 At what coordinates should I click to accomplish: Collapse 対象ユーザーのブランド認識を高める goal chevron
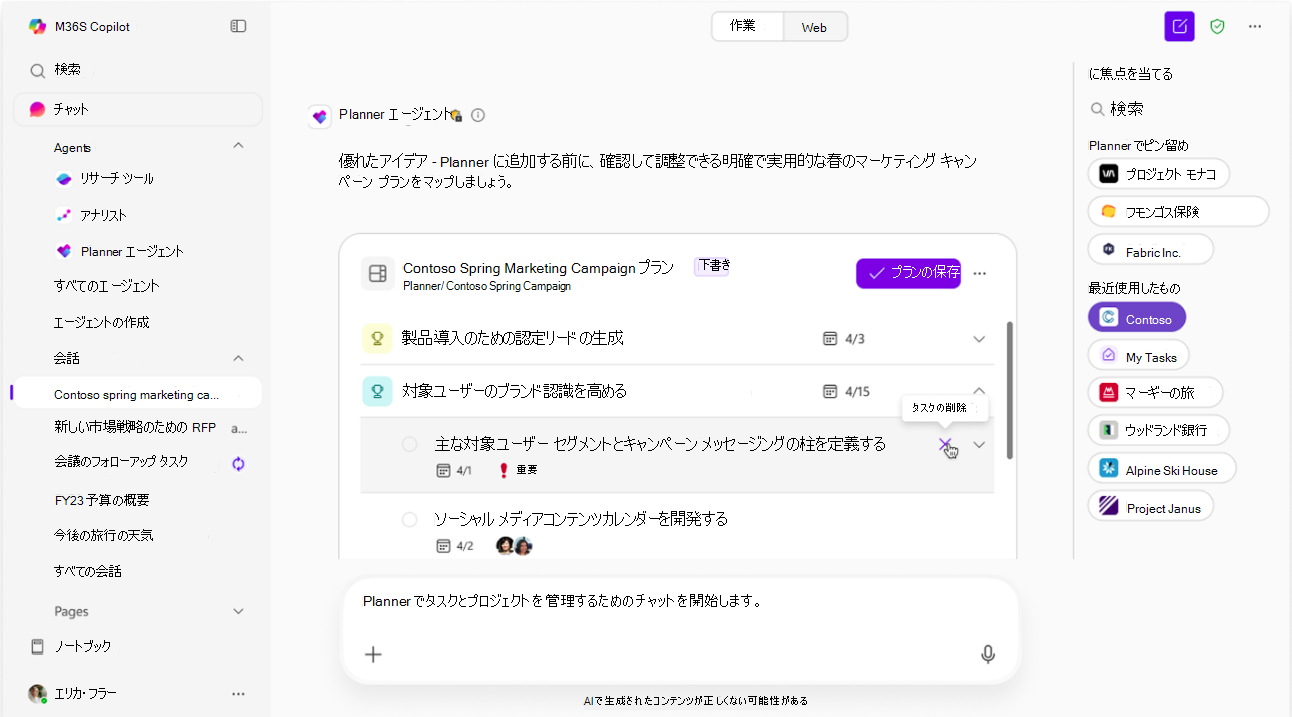(979, 391)
